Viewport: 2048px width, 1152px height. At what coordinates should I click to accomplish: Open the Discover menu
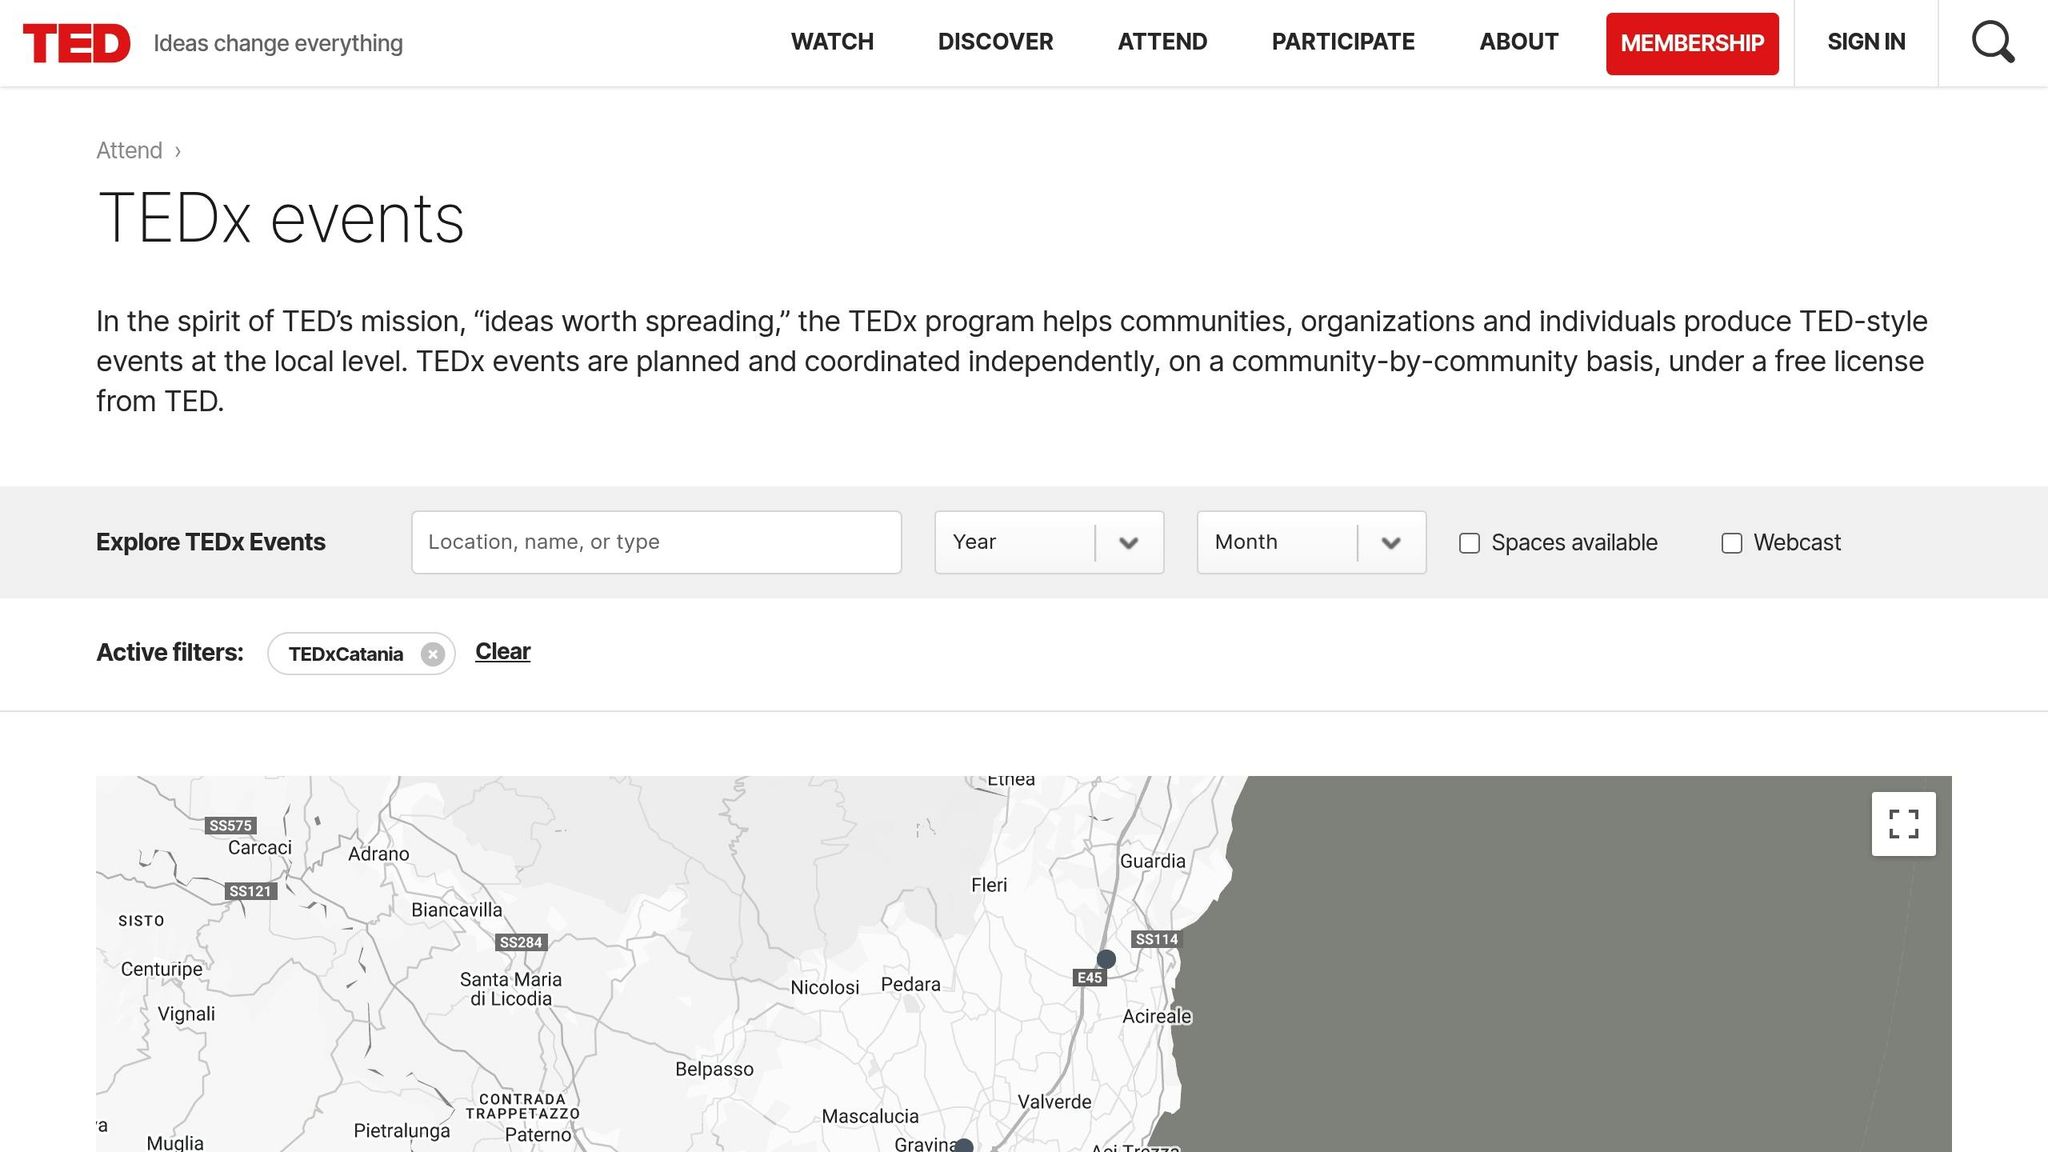[995, 42]
